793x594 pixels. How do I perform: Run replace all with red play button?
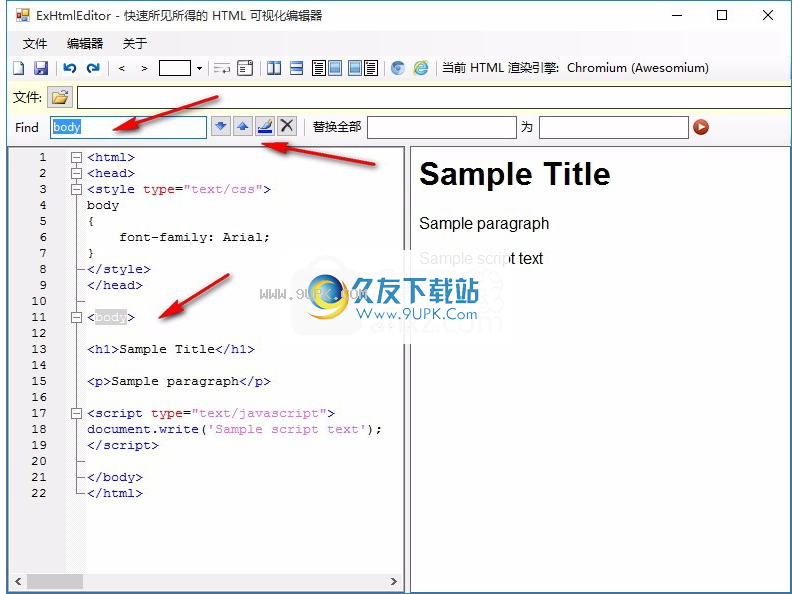[x=701, y=127]
